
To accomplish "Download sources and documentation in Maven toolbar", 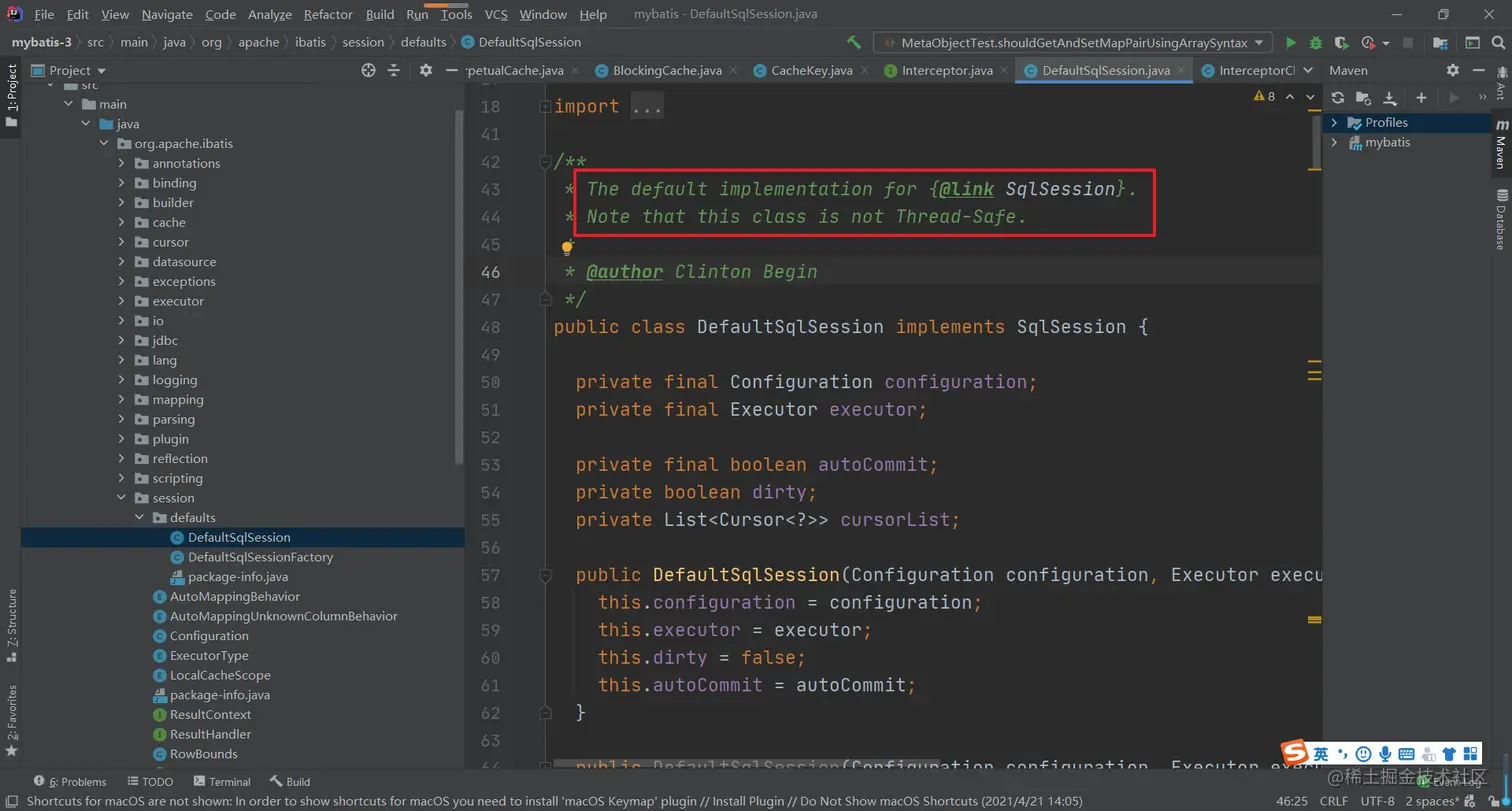I will (x=1389, y=97).
